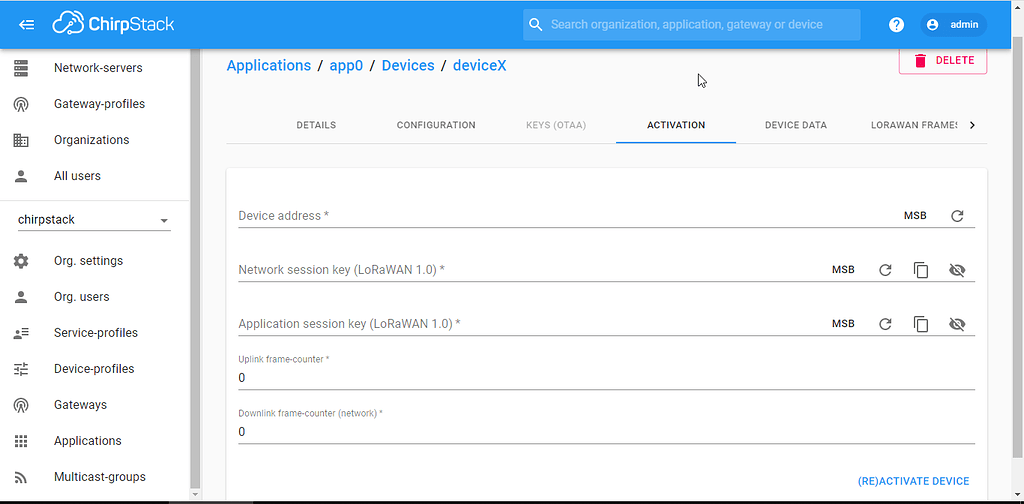Open All users in sidebar

click(95, 176)
